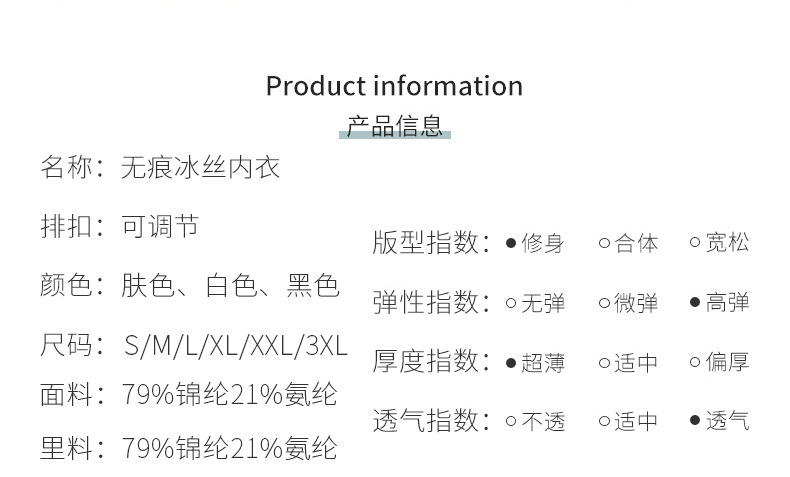Select 适中 in the 透气指数 row

[604, 421]
